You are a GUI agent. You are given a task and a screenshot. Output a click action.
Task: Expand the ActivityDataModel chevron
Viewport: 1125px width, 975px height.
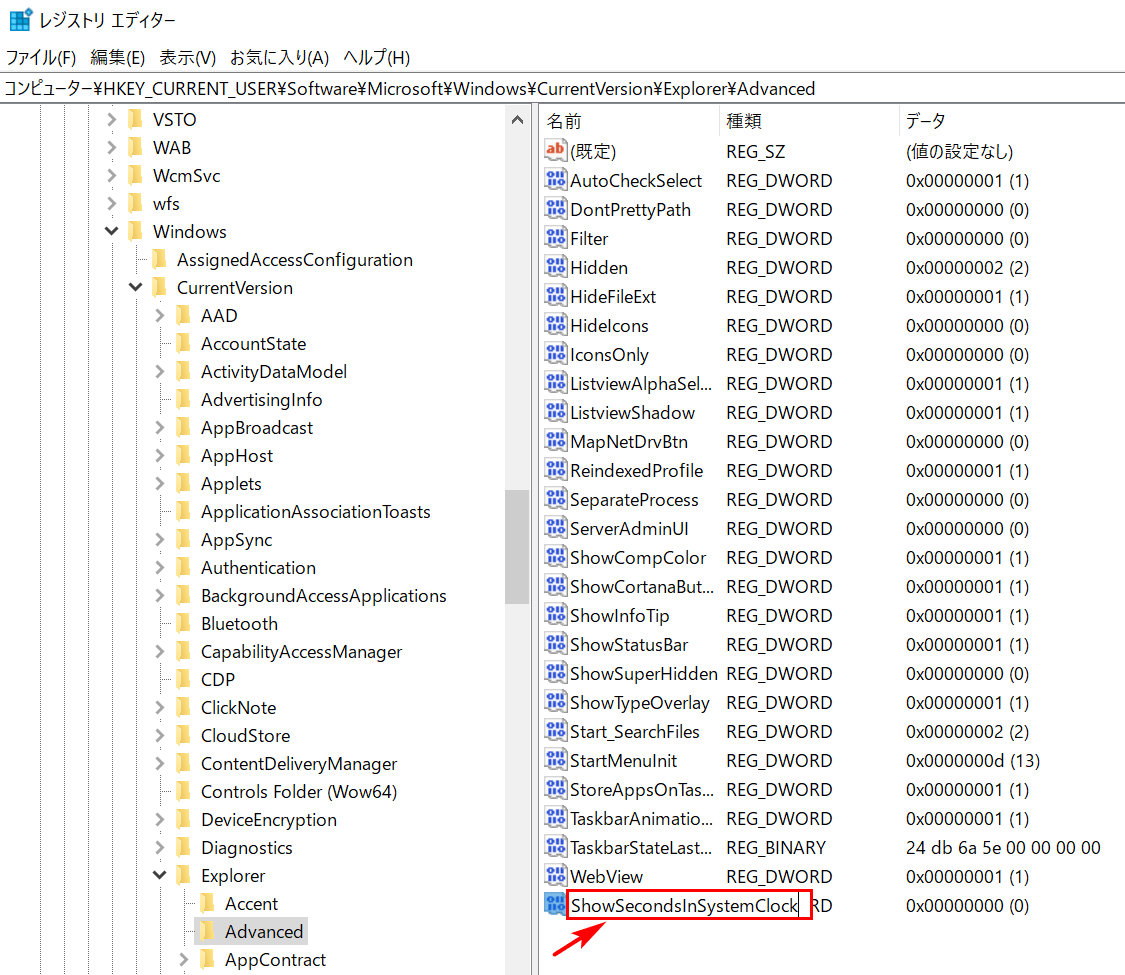159,372
